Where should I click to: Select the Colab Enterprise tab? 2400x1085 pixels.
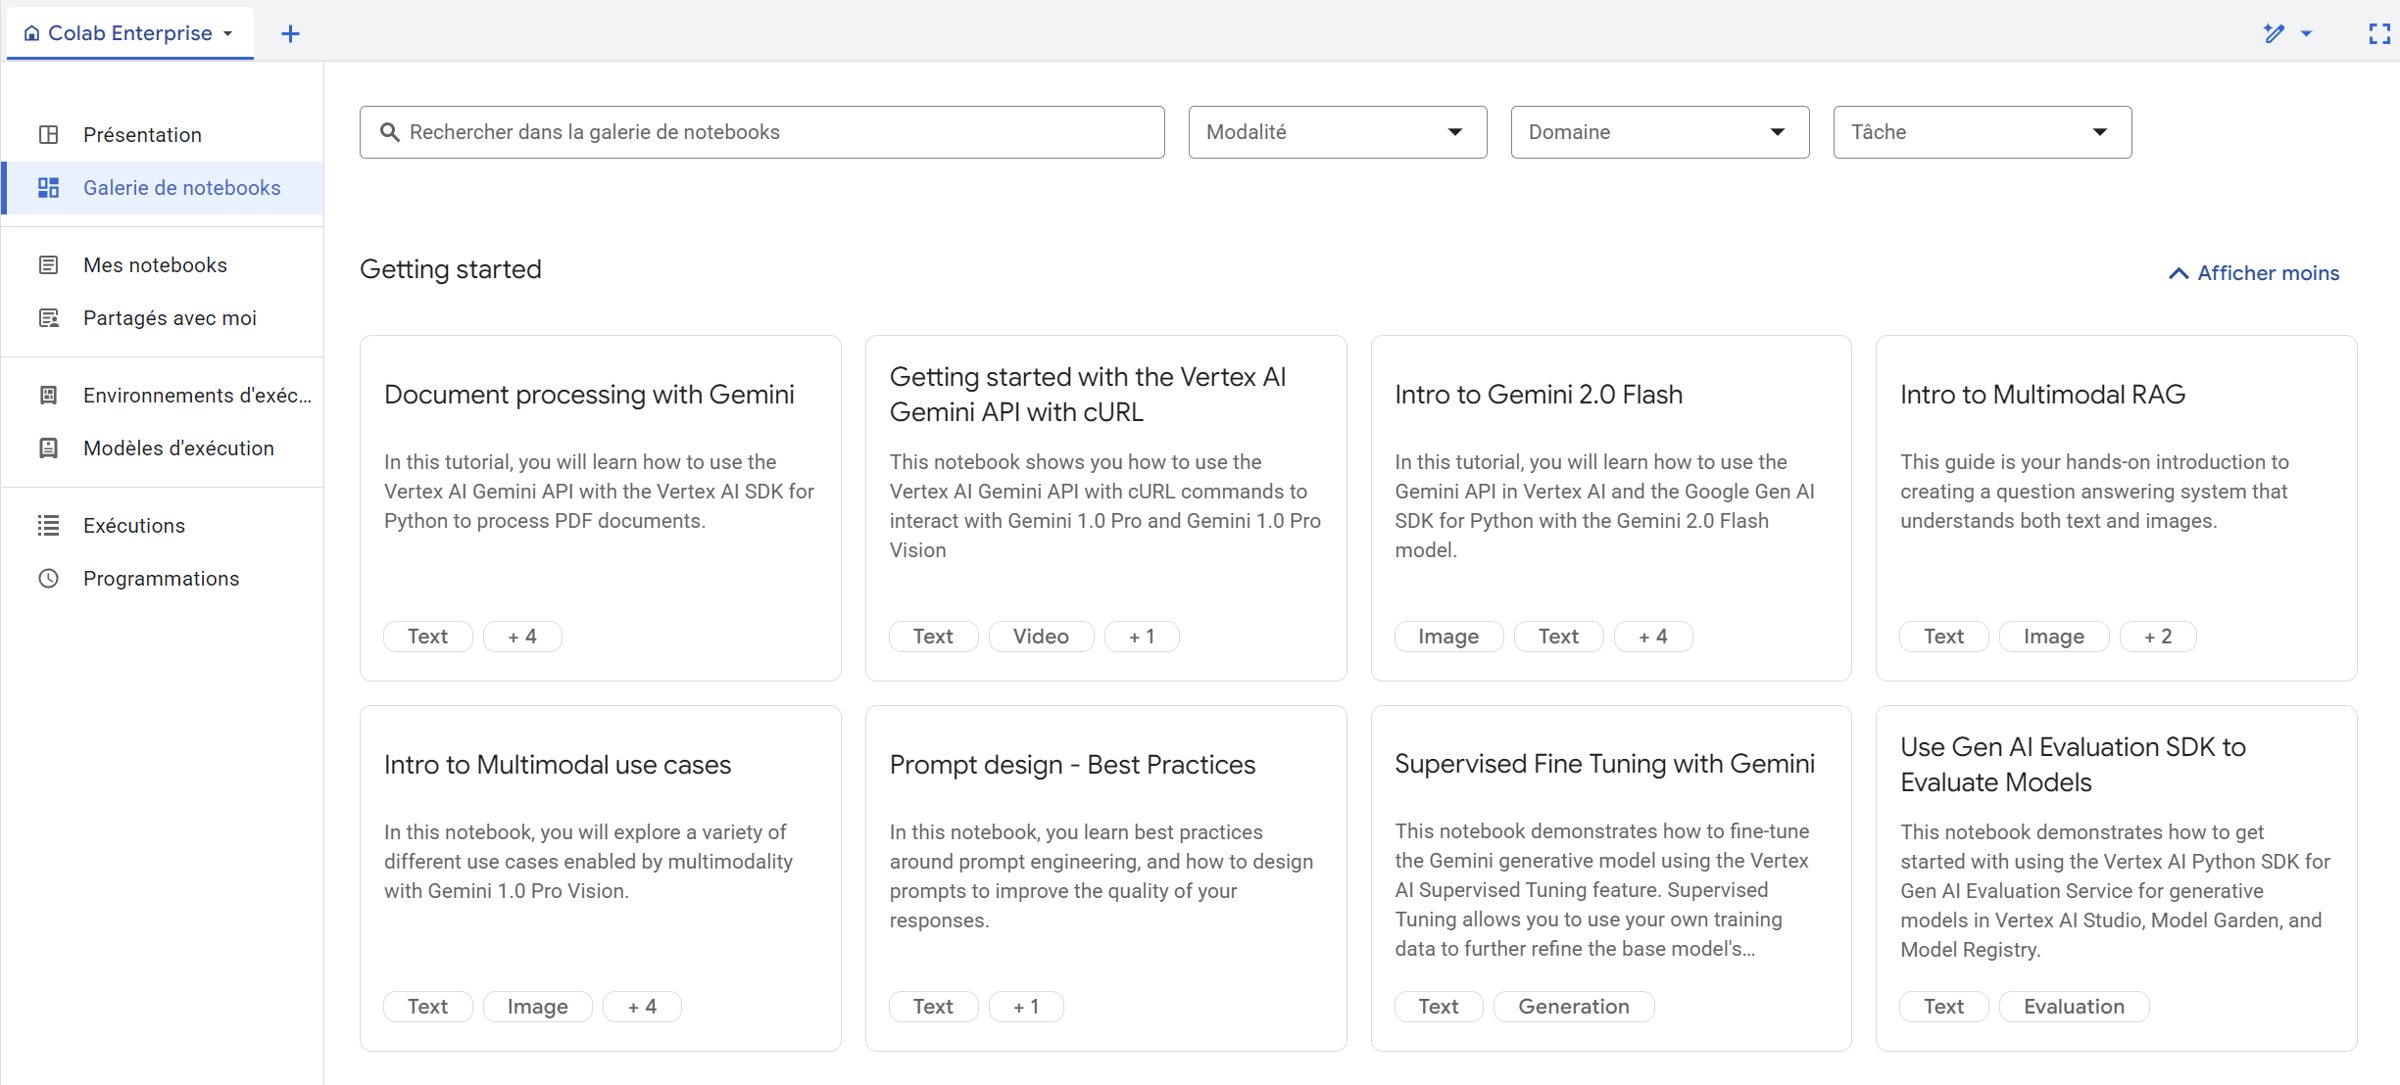tap(130, 32)
